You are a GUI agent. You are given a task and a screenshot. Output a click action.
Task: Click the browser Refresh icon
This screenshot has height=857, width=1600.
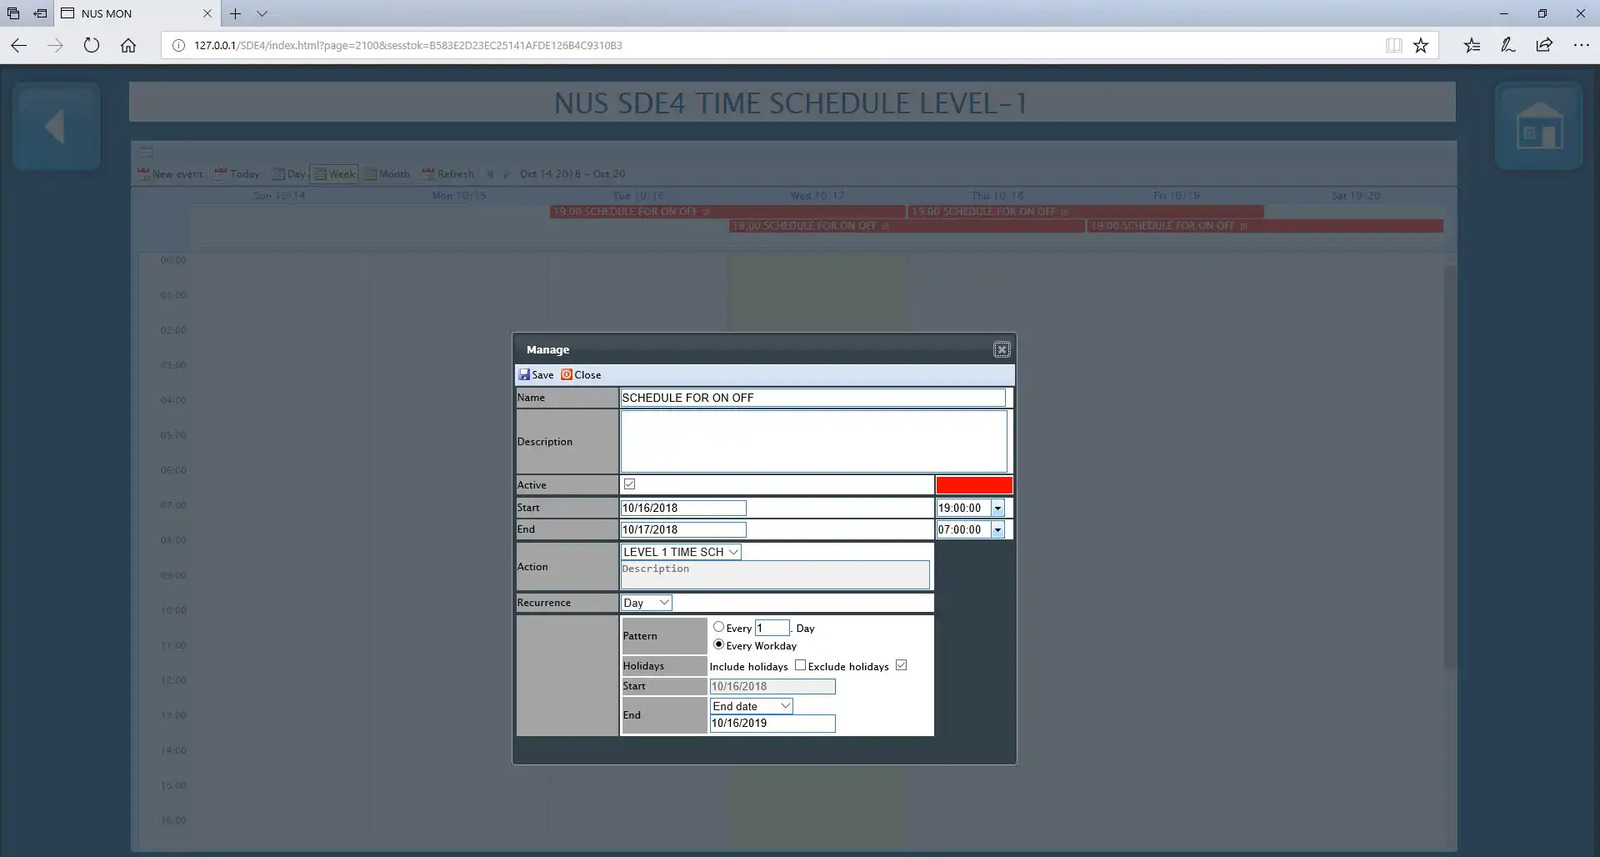tap(91, 45)
